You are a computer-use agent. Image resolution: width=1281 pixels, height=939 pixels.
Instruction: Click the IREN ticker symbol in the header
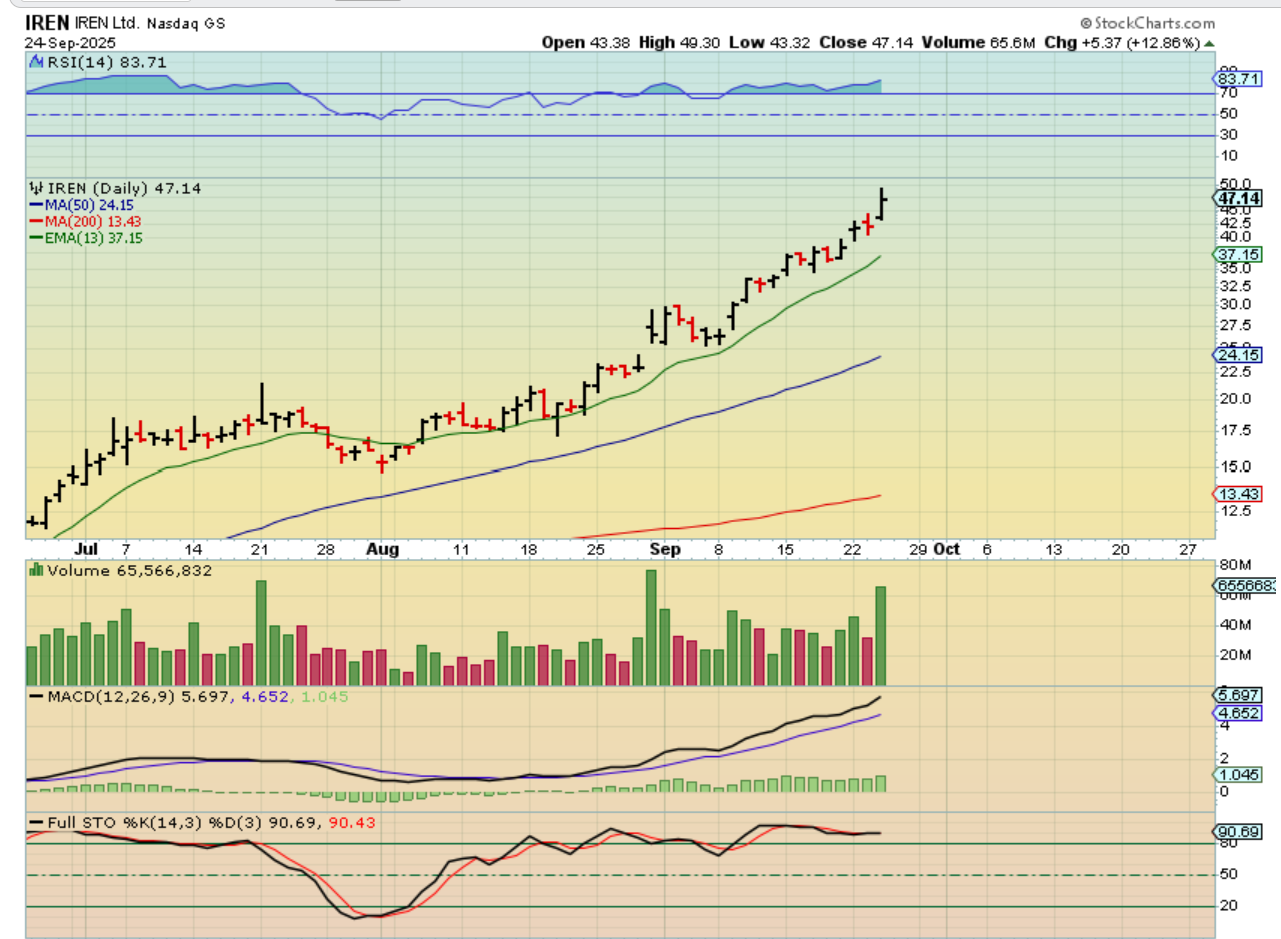(x=48, y=22)
